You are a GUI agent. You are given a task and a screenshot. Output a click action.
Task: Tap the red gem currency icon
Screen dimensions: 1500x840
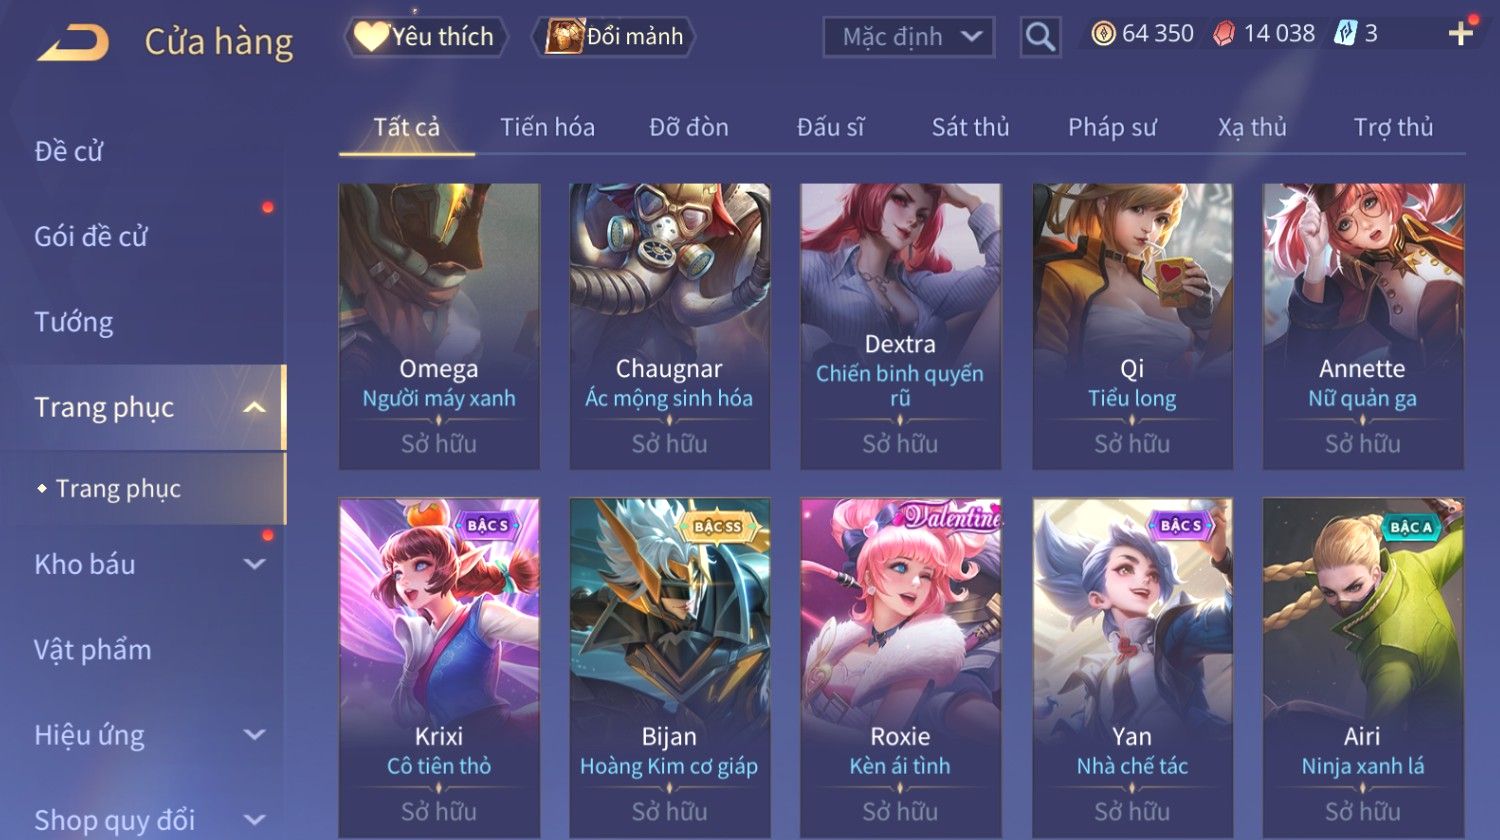pyautogui.click(x=1224, y=34)
